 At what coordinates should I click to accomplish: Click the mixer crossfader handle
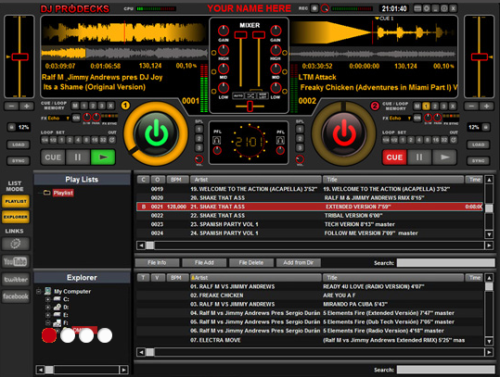pyautogui.click(x=250, y=107)
